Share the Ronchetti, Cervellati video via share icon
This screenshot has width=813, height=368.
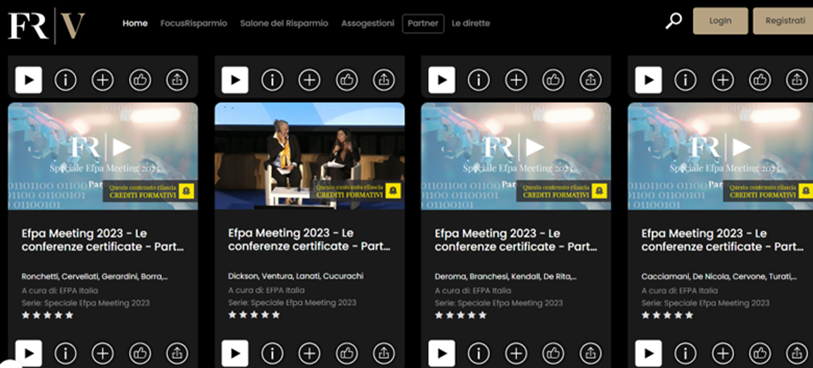click(177, 353)
